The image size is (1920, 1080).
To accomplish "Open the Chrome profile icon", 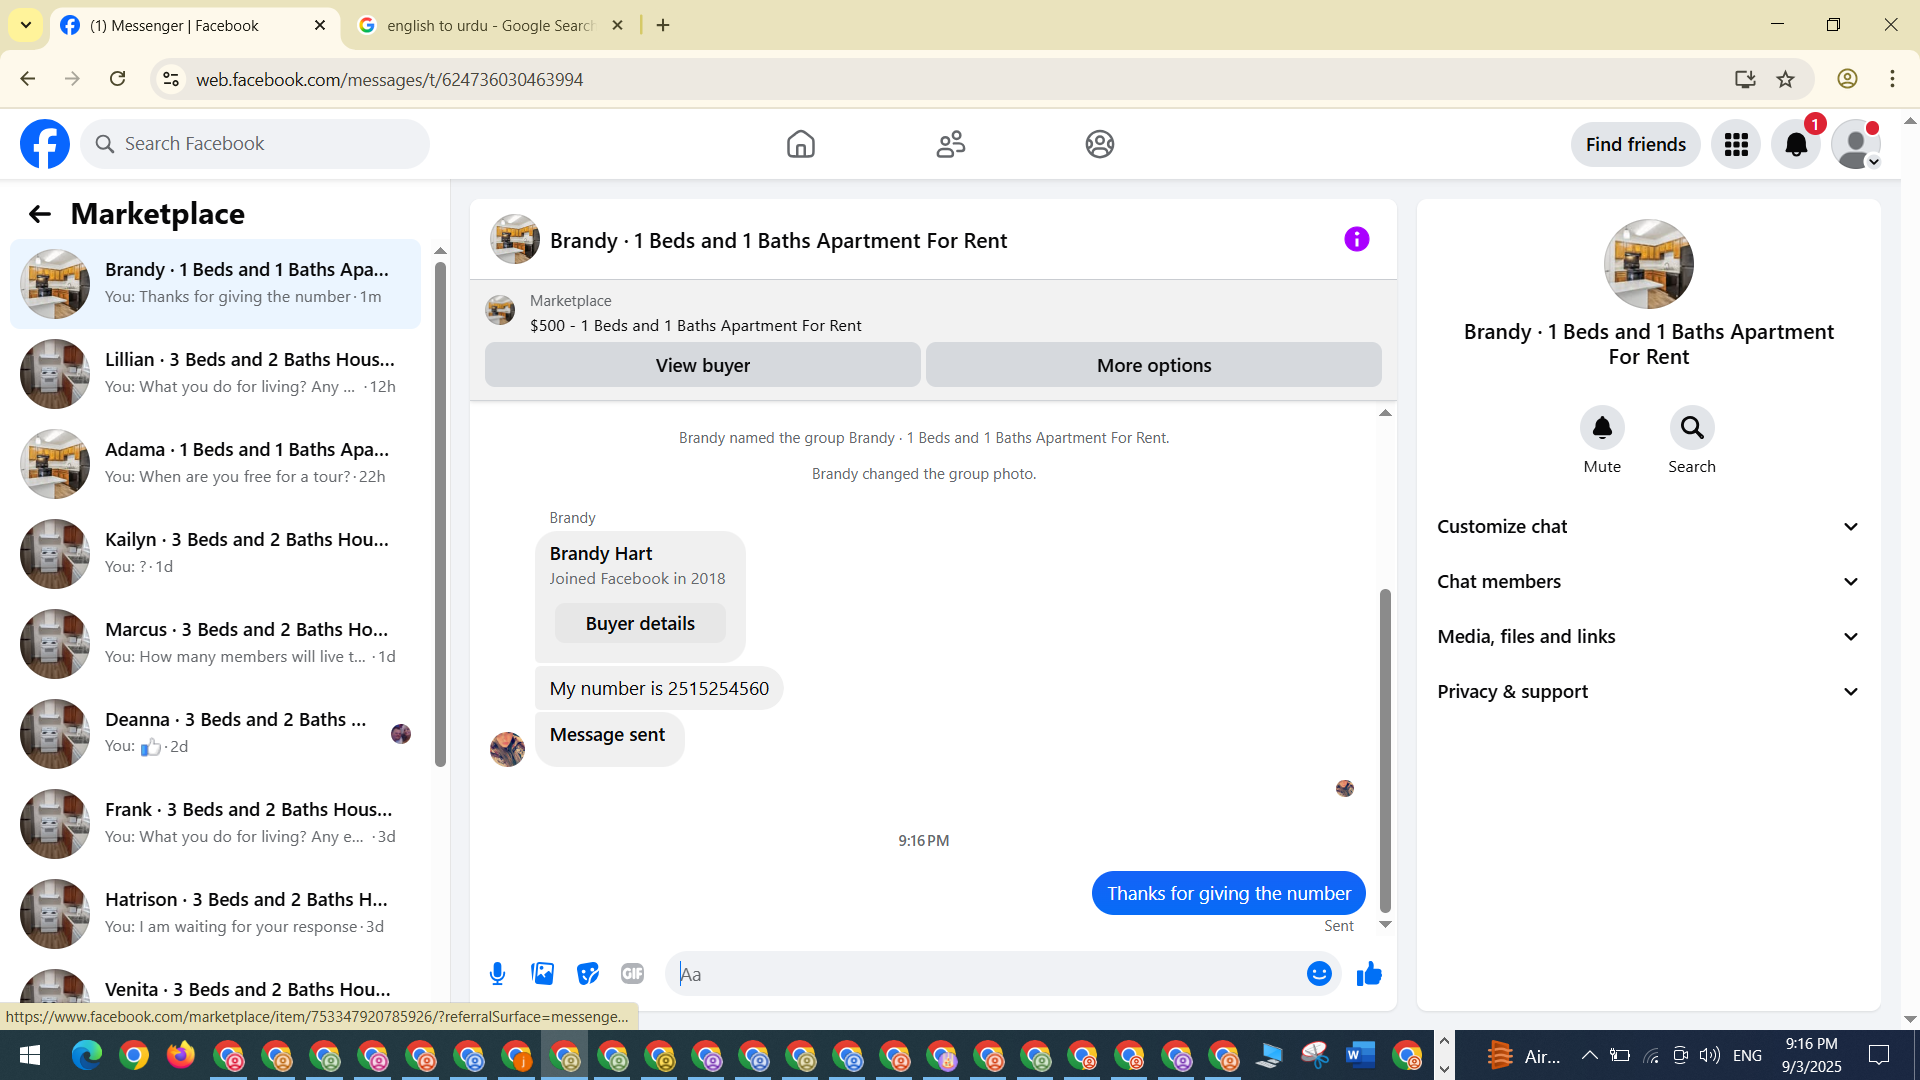I will tap(1847, 79).
